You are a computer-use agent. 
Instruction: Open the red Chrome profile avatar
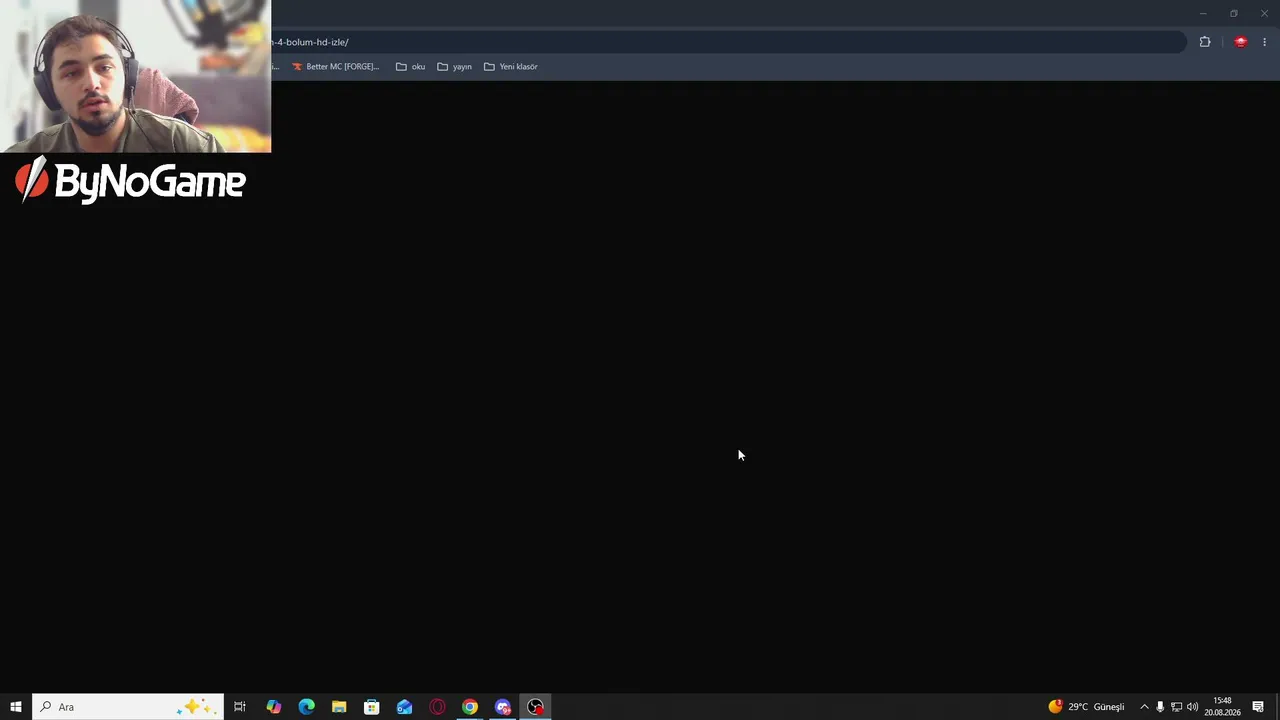(x=1241, y=42)
